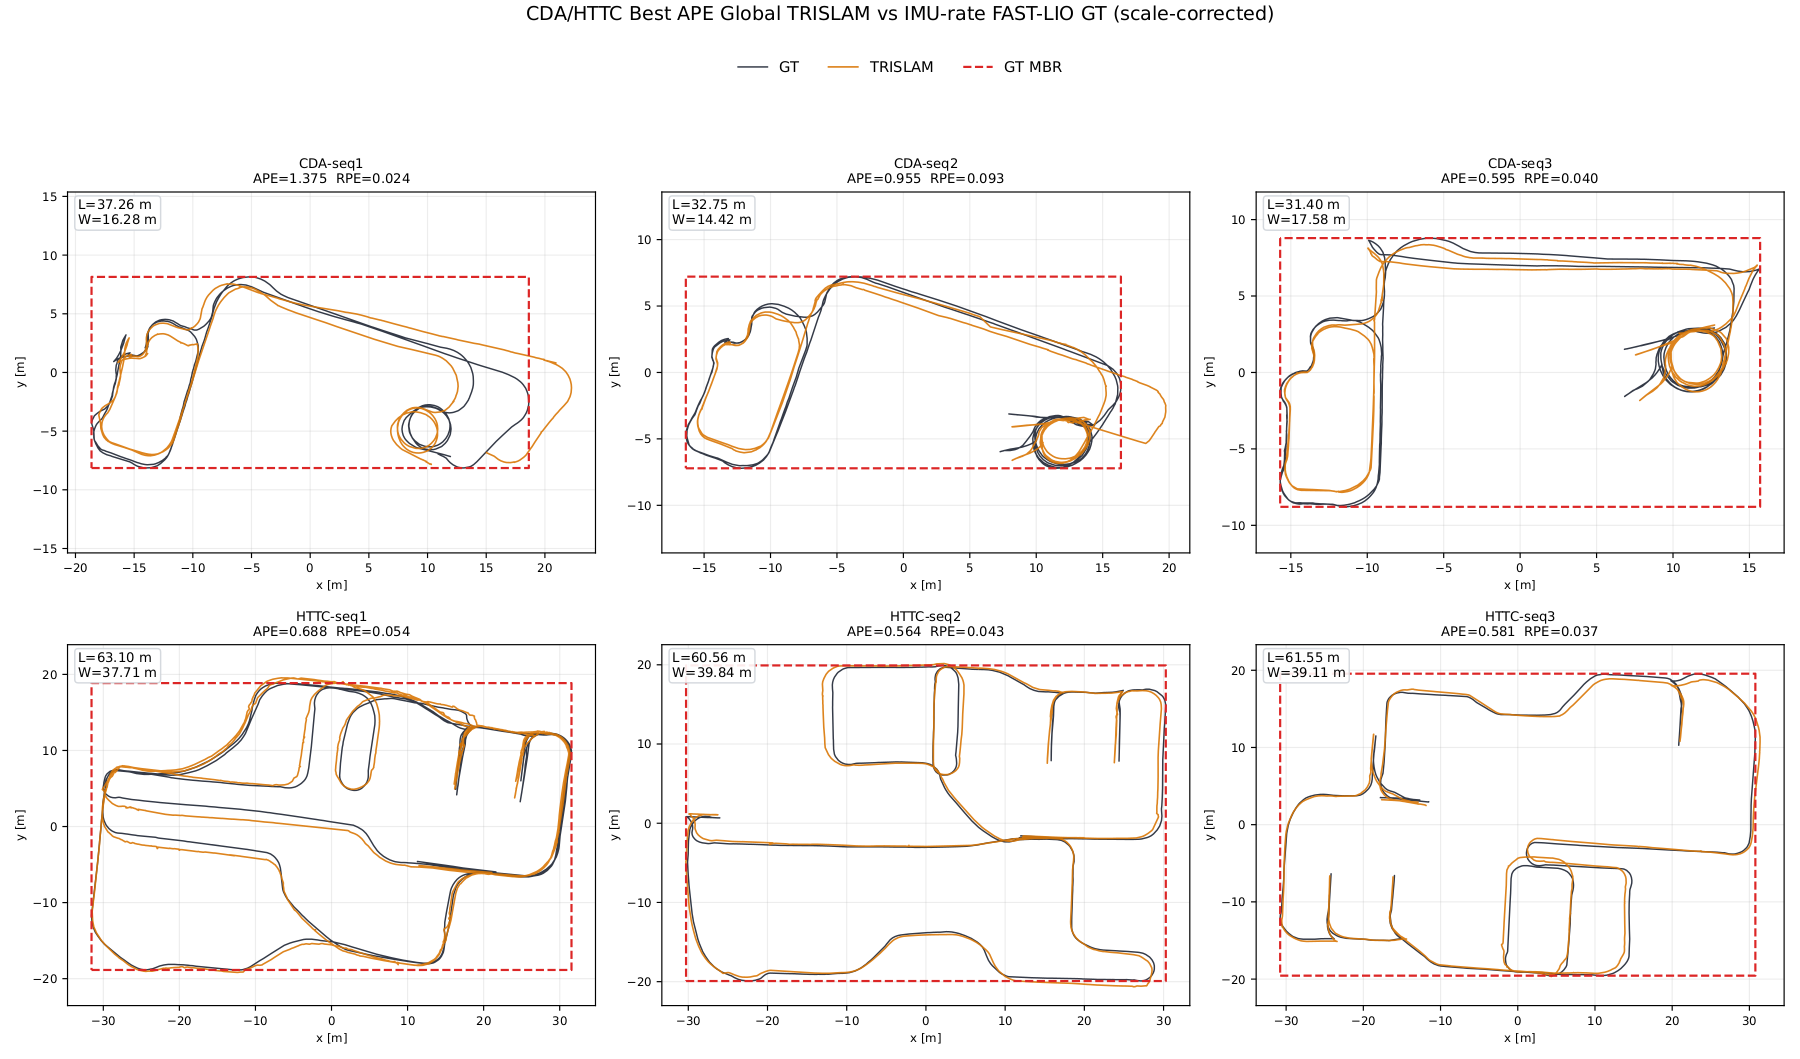Click the HTTC-seq1 subplot title
The height and width of the screenshot is (1059, 1800).
click(331, 617)
